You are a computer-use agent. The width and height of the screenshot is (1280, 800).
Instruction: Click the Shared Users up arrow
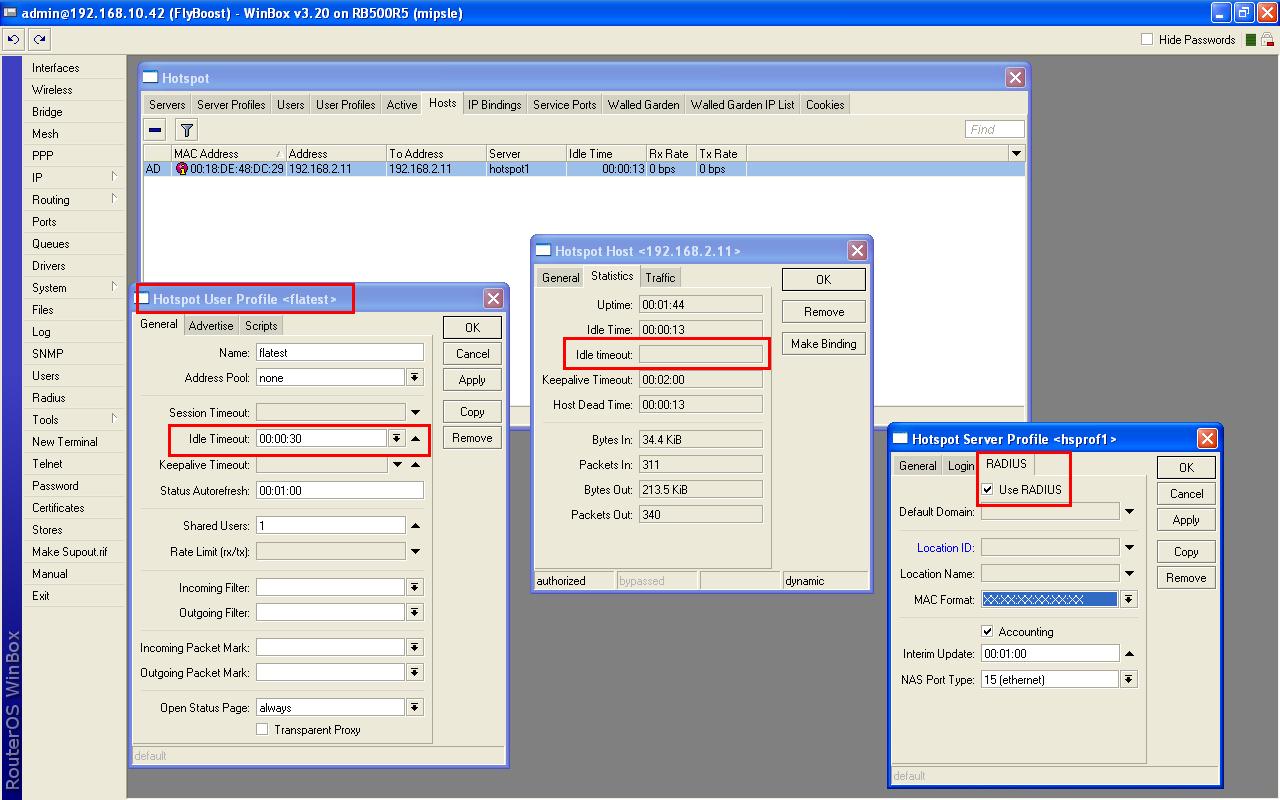pyautogui.click(x=416, y=526)
